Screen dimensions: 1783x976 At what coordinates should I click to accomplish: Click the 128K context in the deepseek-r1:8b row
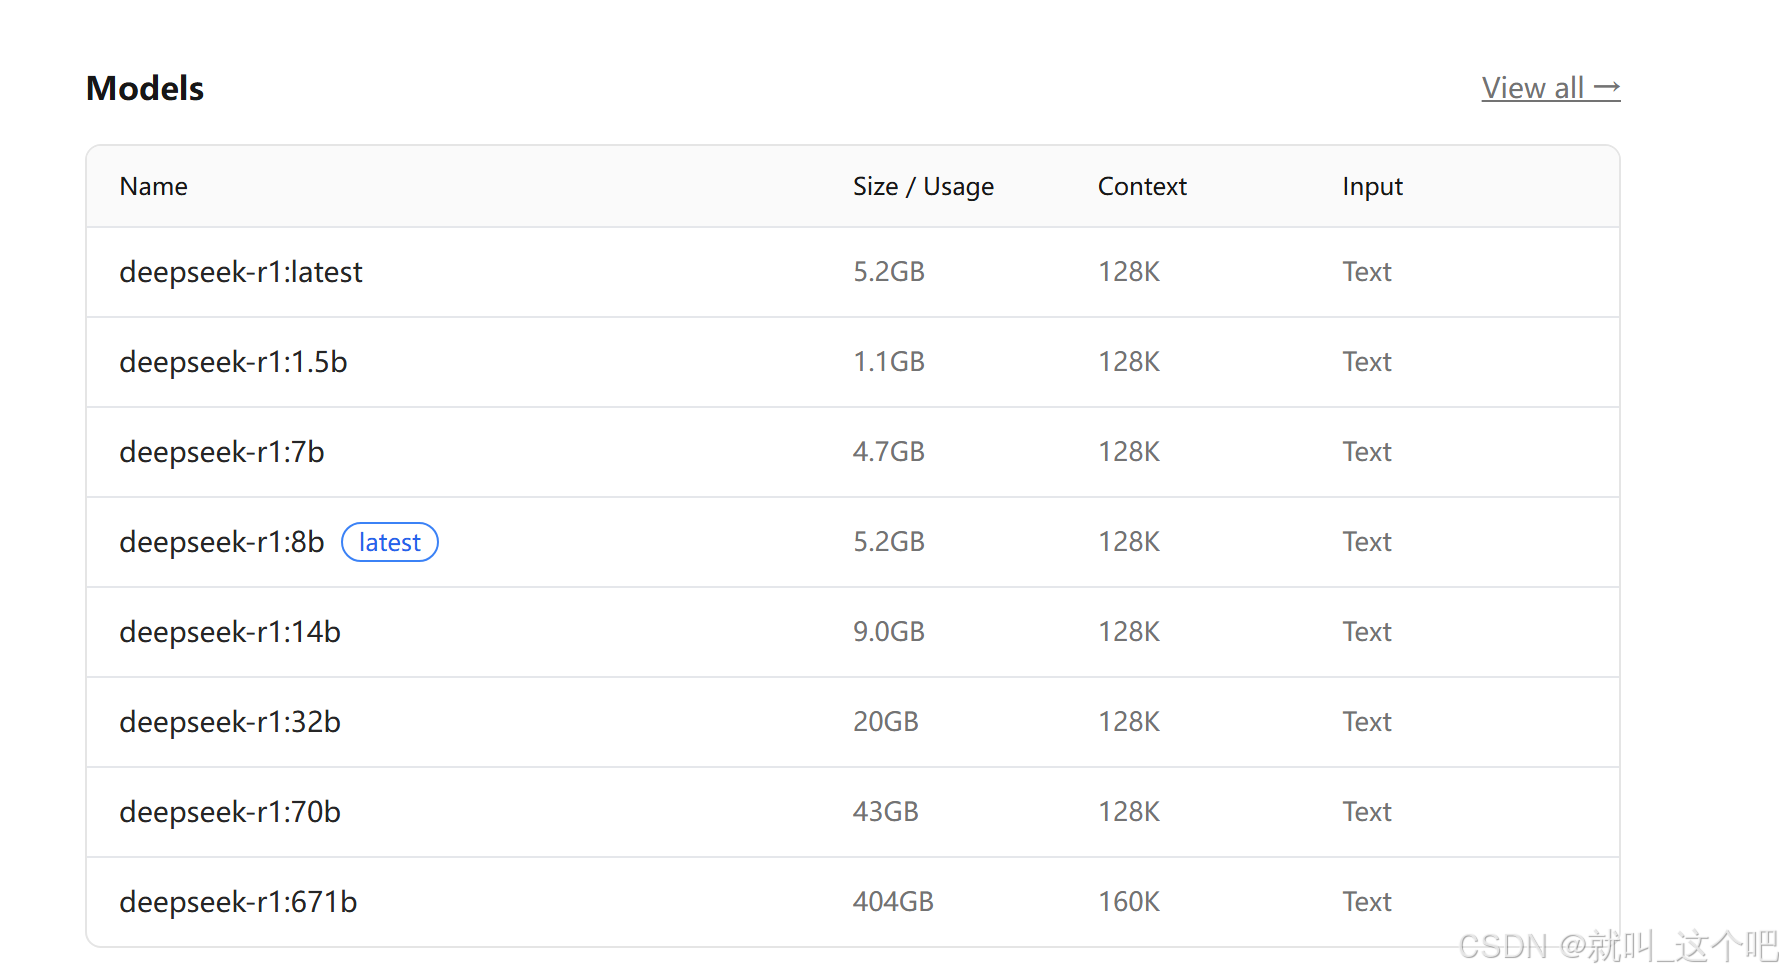point(1129,542)
